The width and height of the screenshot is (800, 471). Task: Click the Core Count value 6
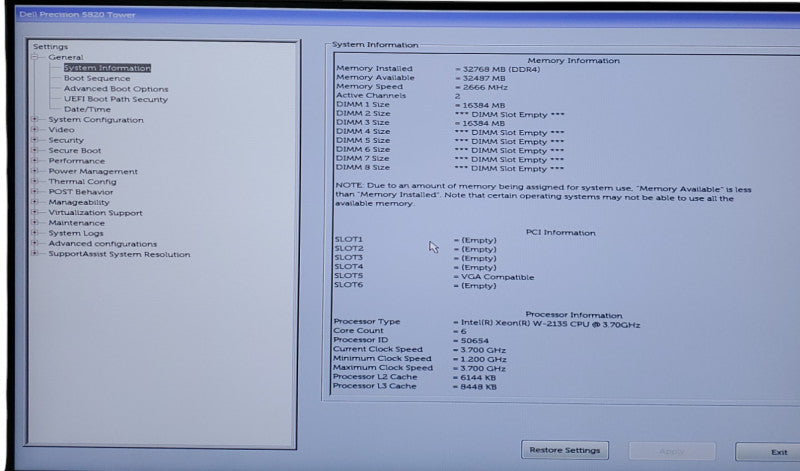click(x=460, y=331)
